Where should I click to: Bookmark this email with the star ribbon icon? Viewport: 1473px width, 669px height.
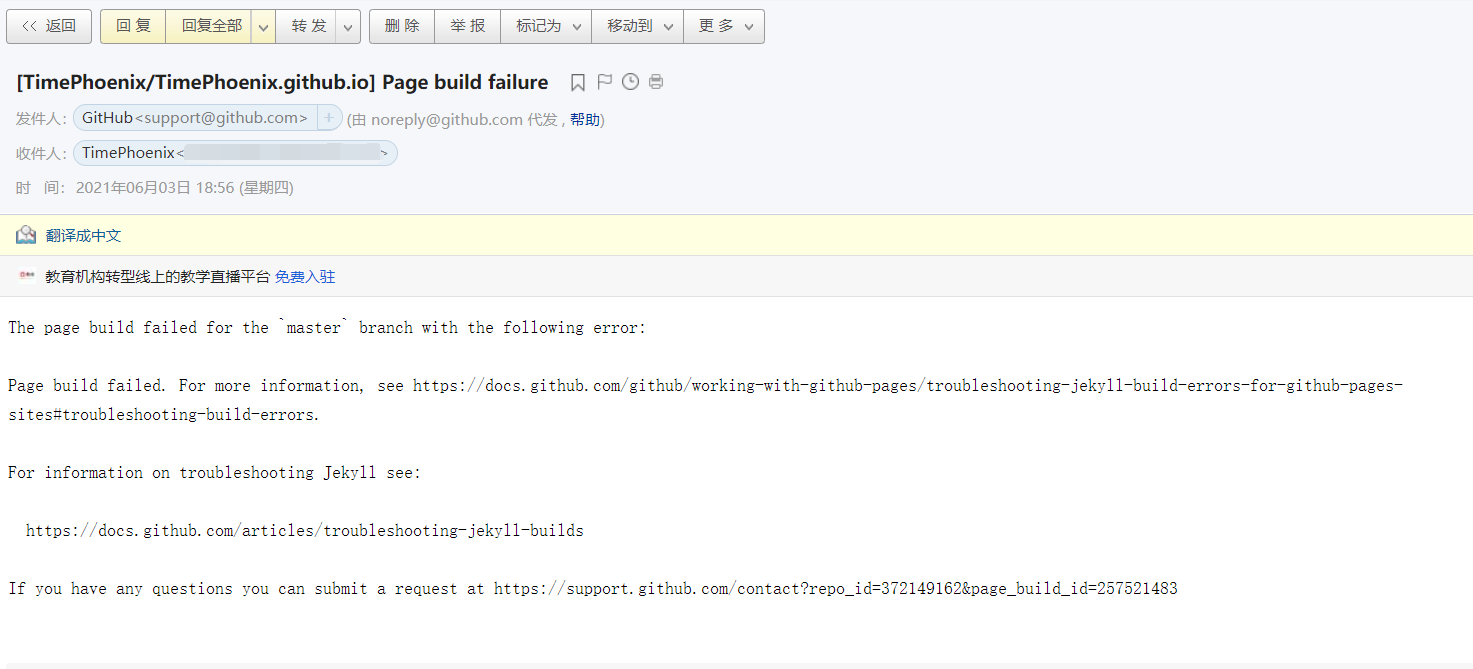(x=577, y=82)
